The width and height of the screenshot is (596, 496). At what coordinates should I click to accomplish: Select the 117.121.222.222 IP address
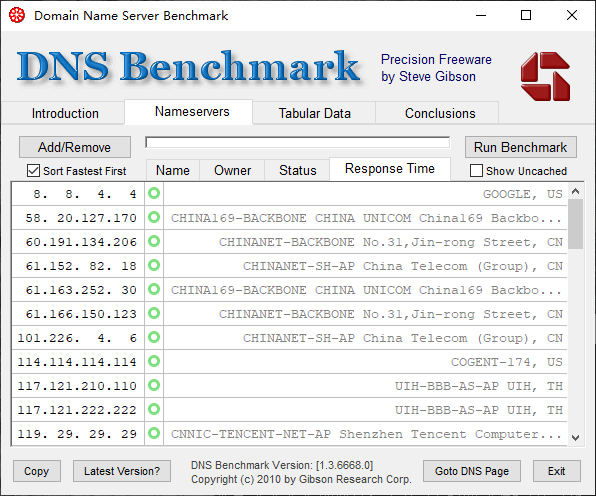point(77,410)
